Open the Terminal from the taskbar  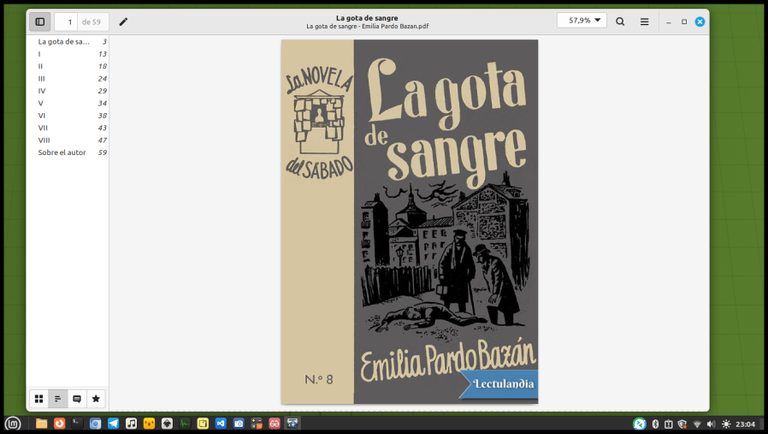77,423
